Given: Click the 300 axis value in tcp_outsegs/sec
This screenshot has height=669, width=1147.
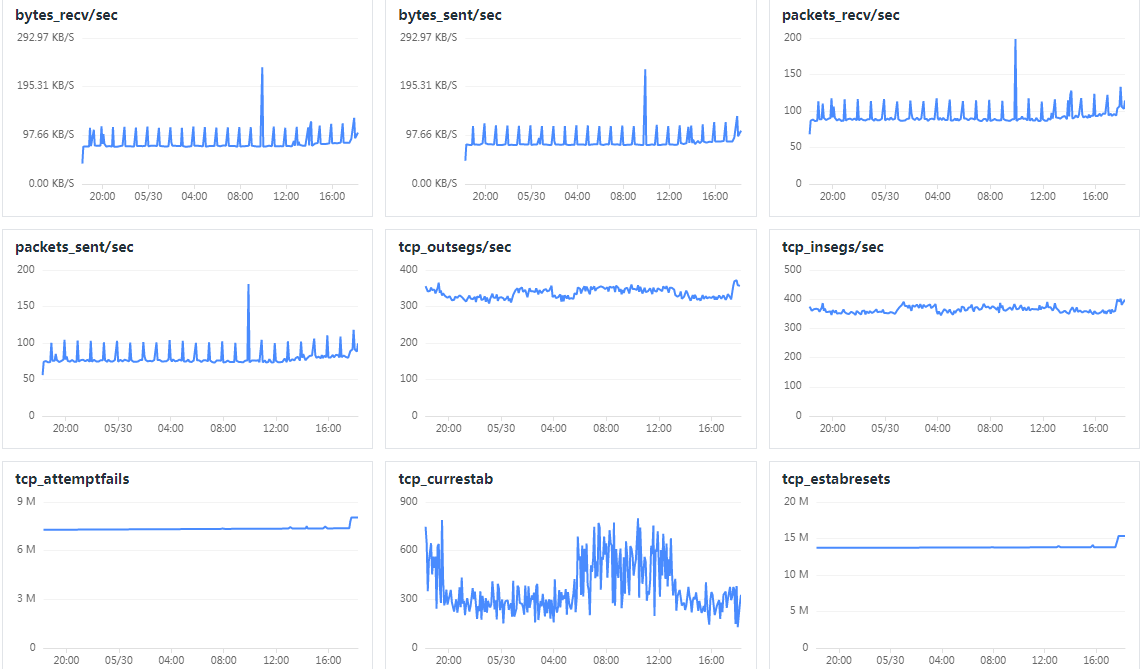Looking at the screenshot, I should (x=409, y=306).
